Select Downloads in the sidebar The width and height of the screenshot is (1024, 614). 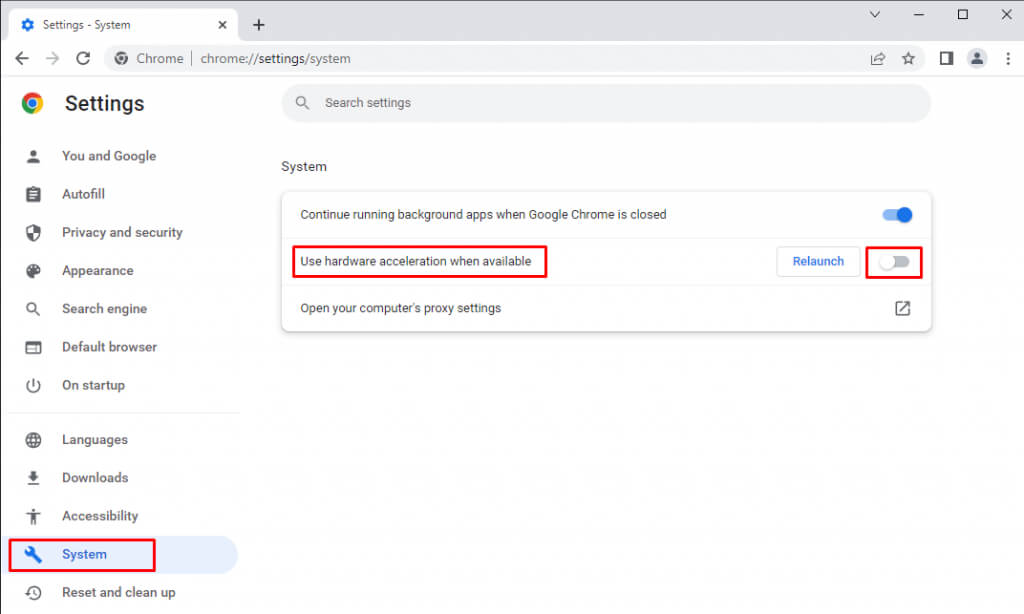click(x=95, y=478)
